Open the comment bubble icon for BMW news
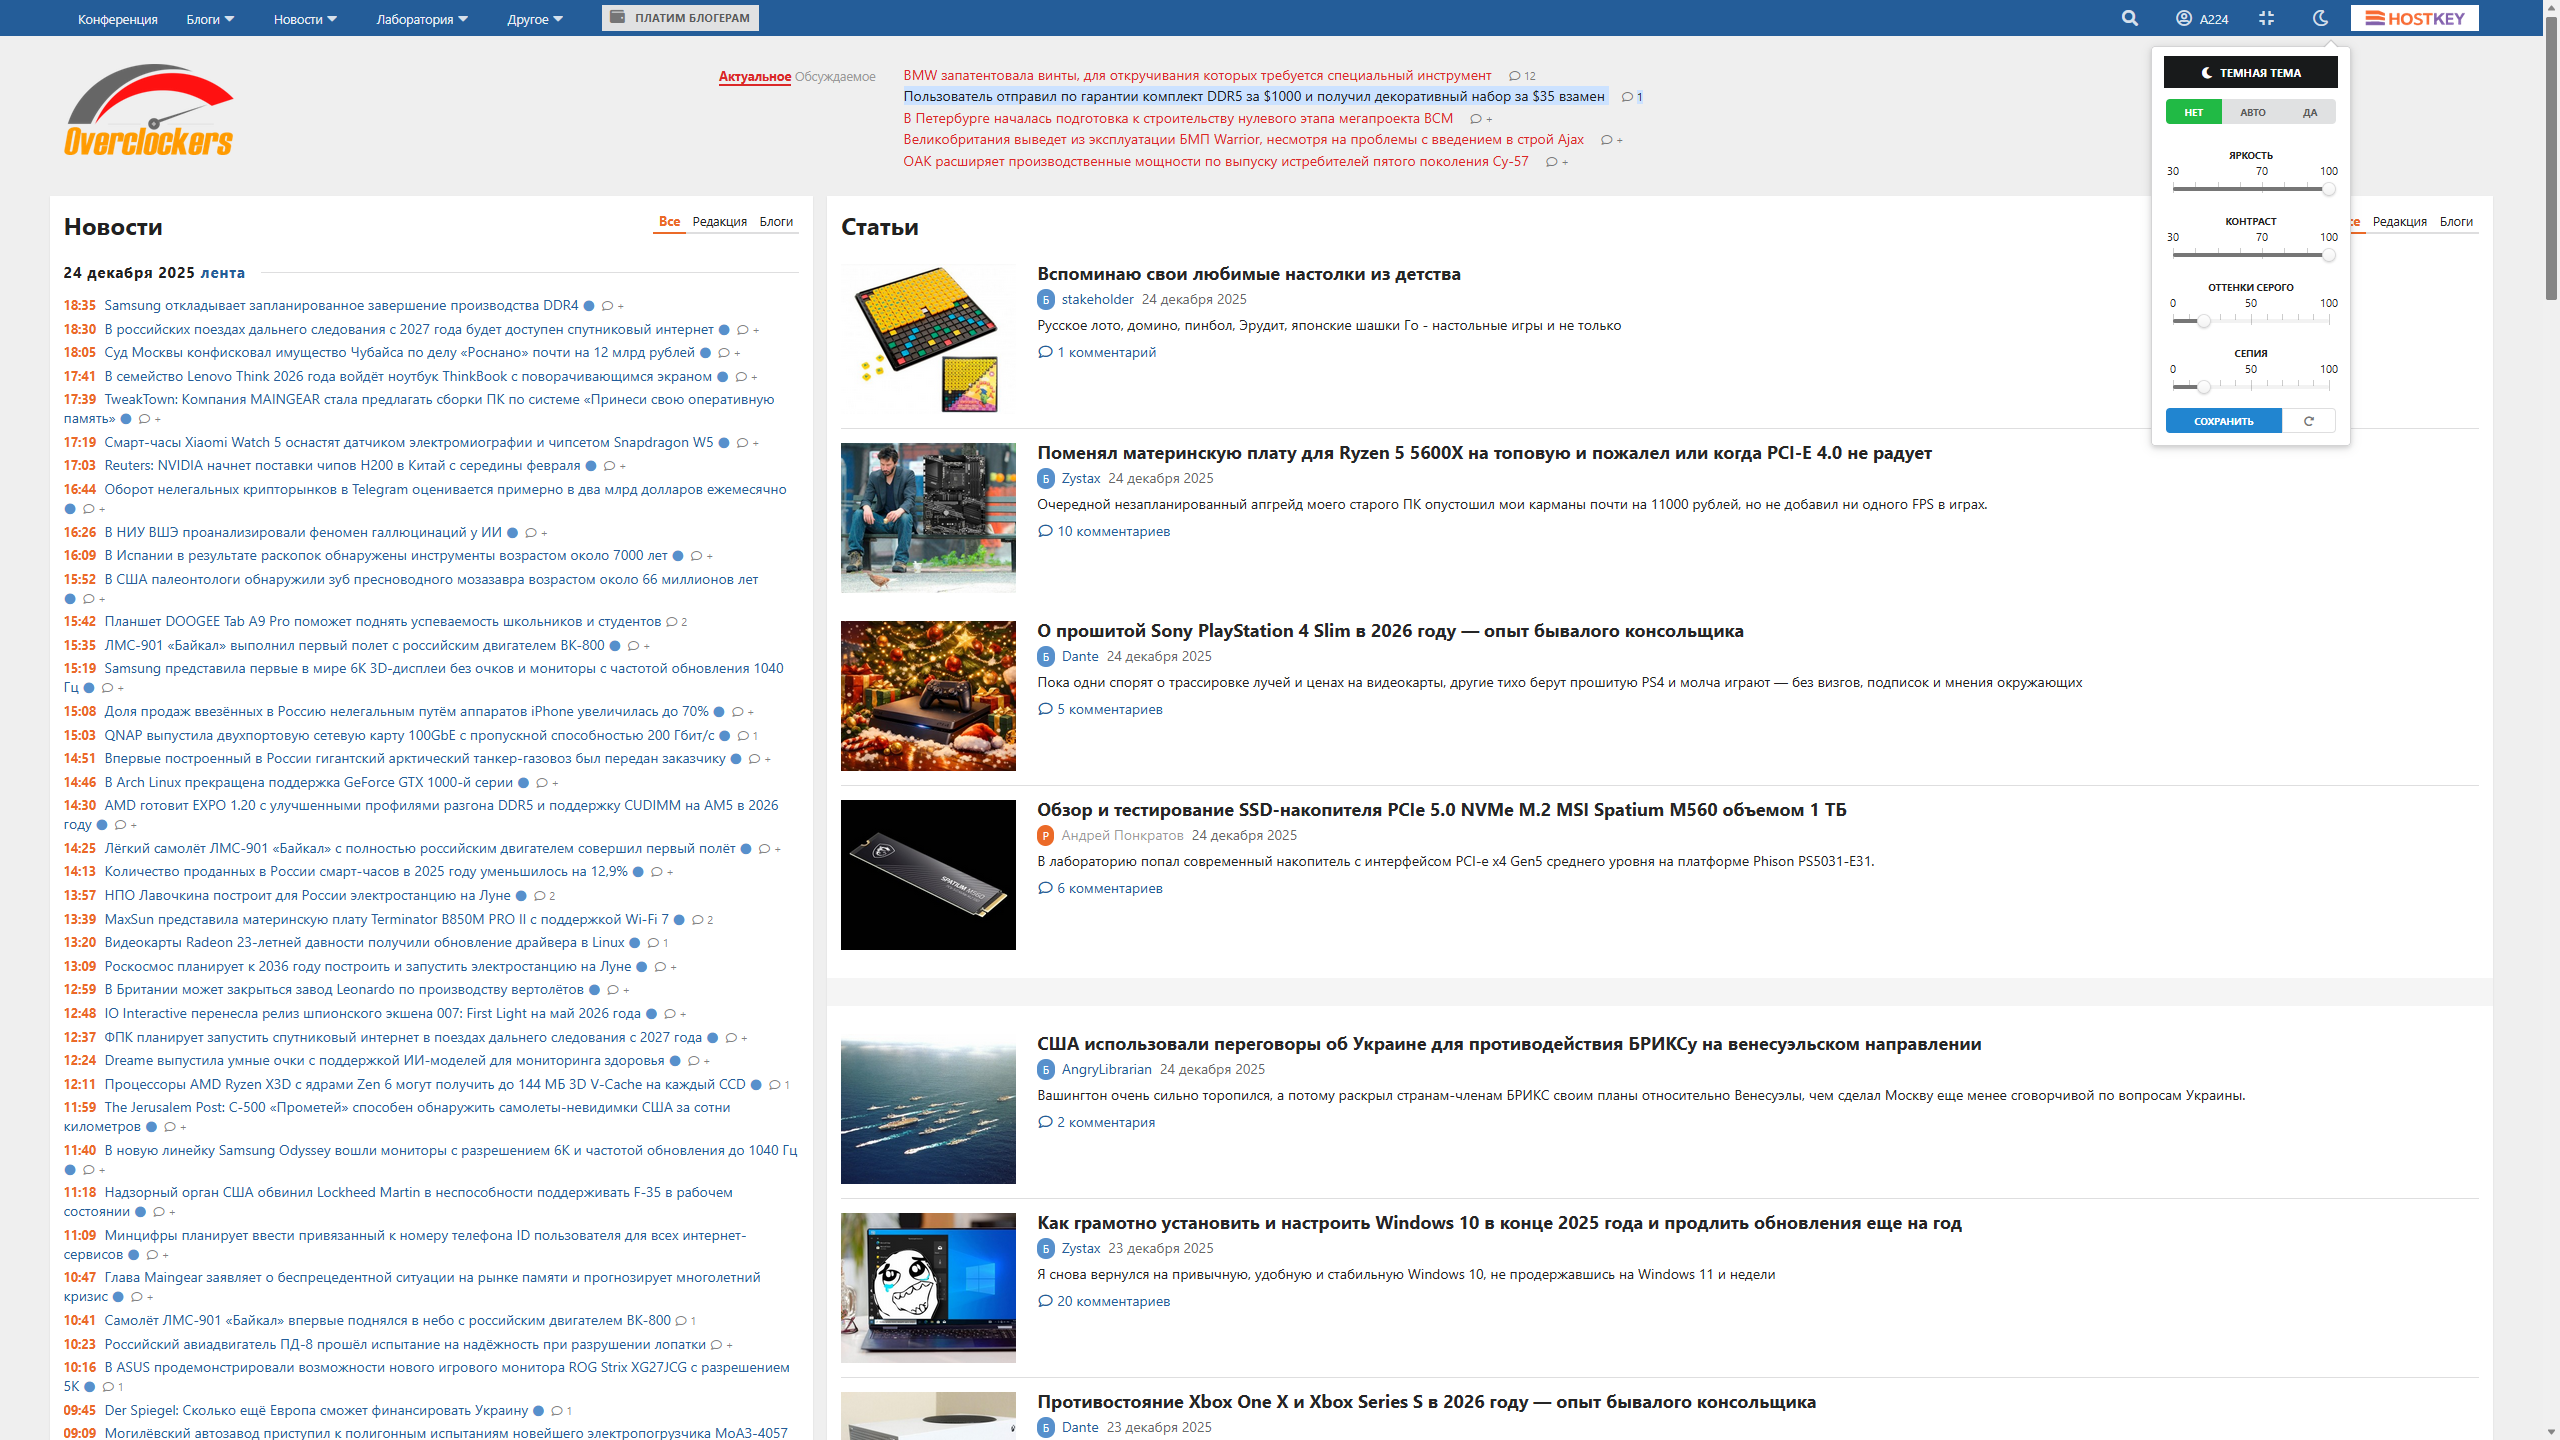Viewport: 2560px width, 1440px height. 1515,76
